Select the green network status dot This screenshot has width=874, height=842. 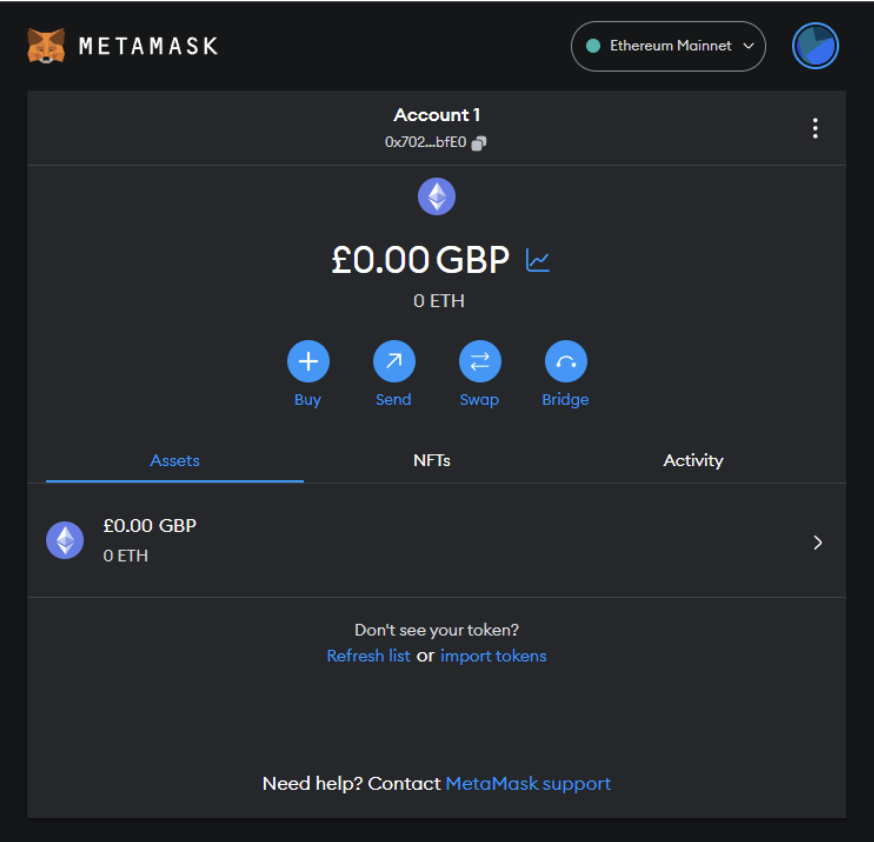[x=592, y=46]
